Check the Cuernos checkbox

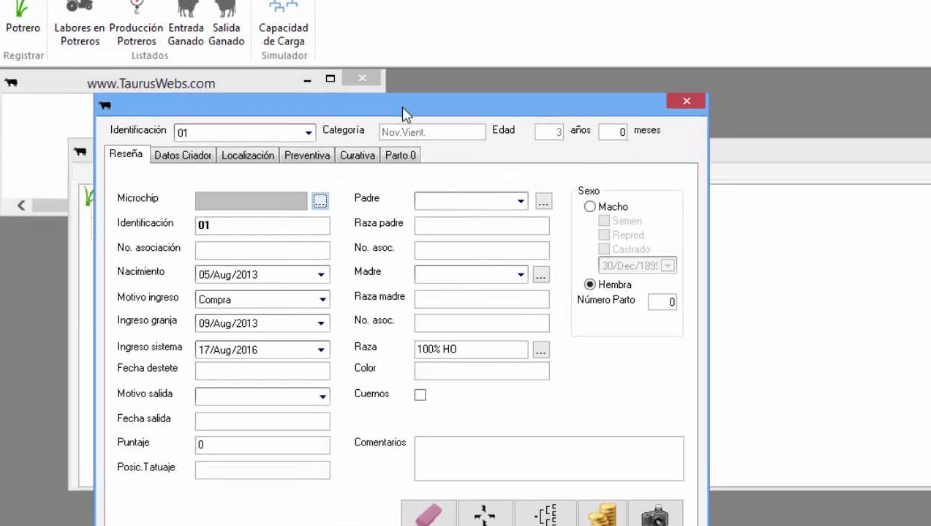tap(420, 395)
